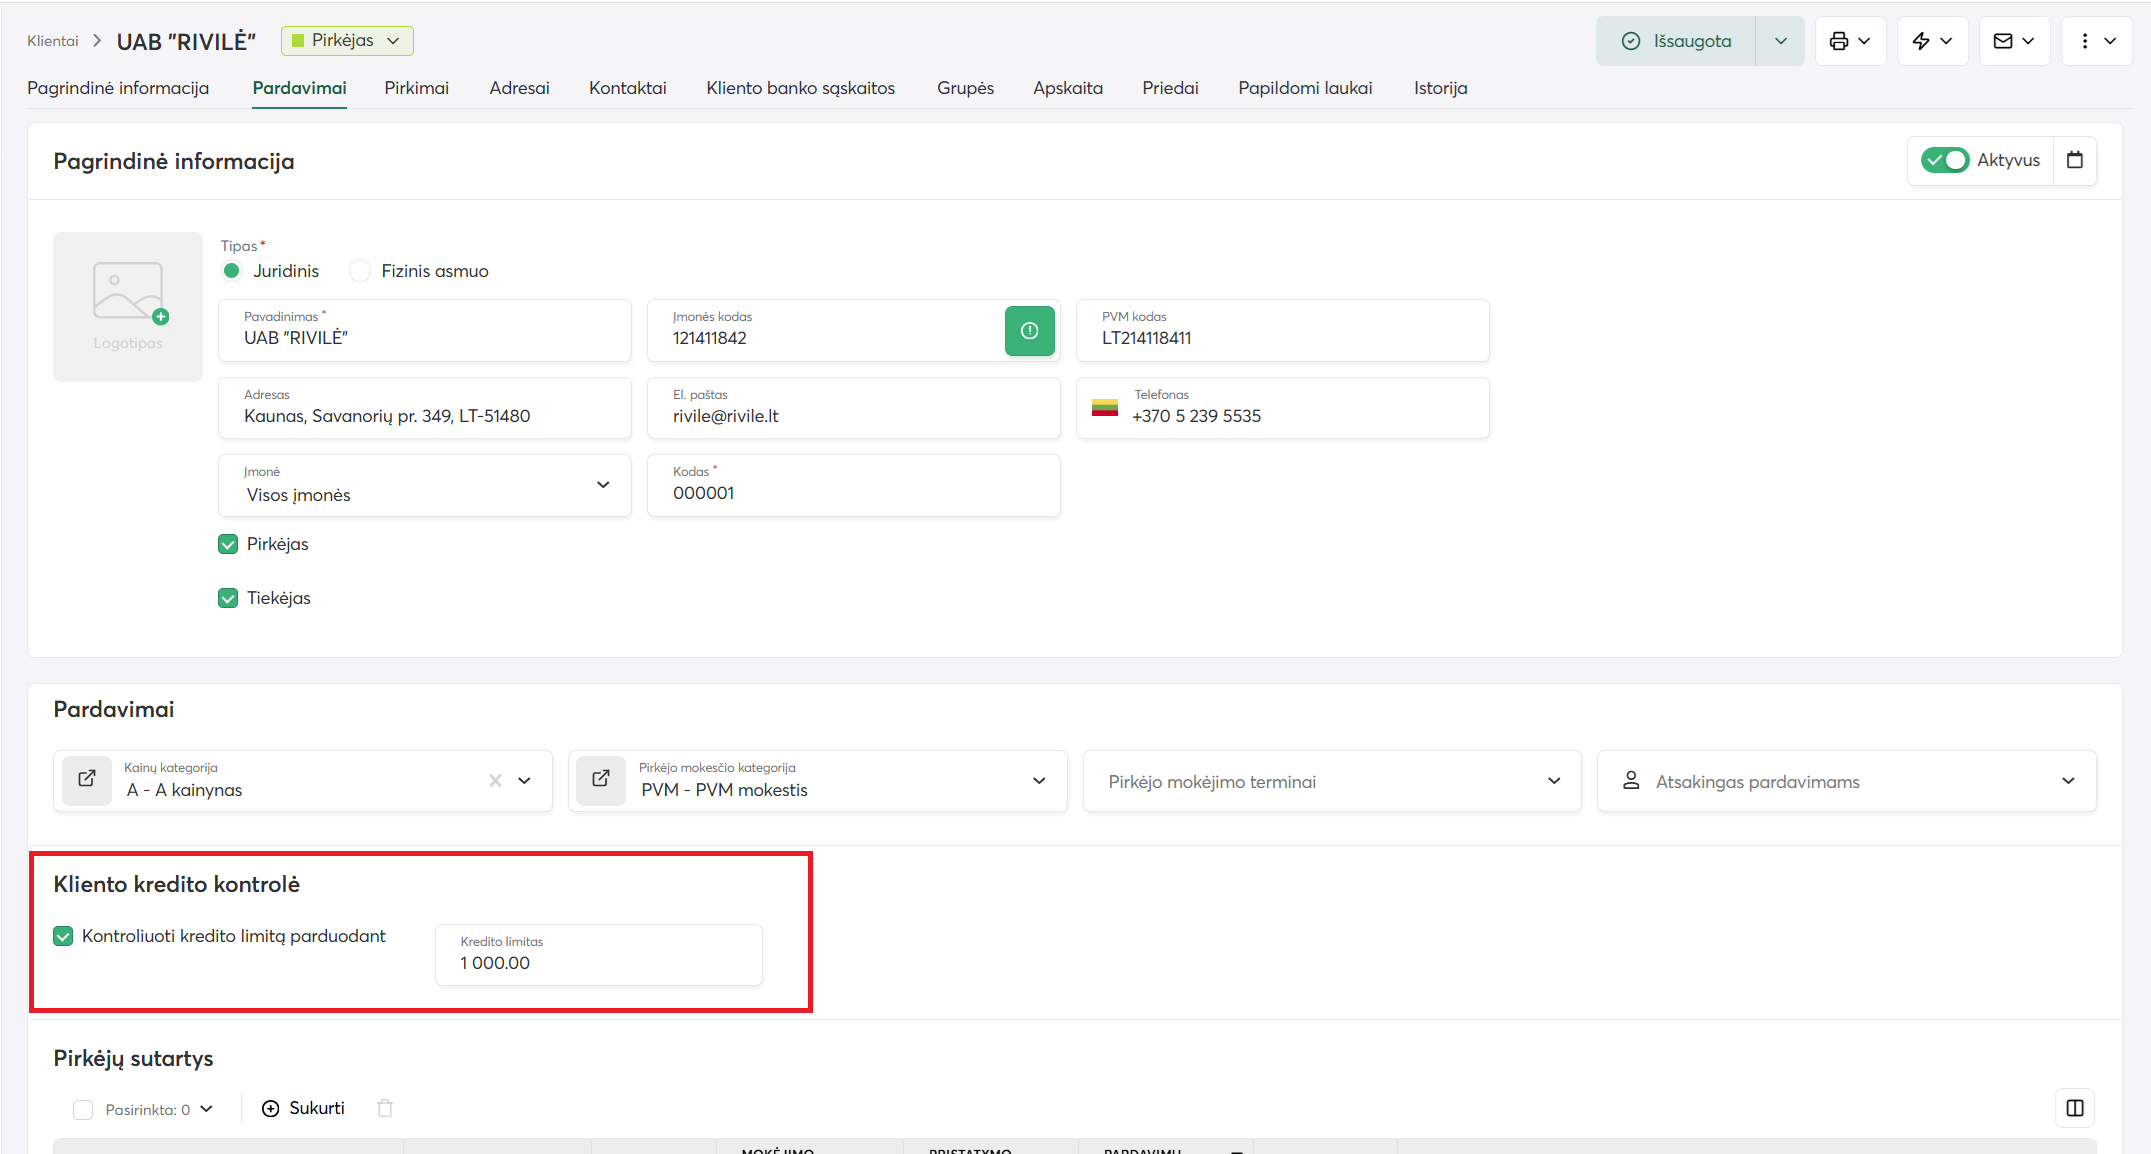
Task: Click the column layout icon in Pirkėjų sutartys
Action: tap(2075, 1108)
